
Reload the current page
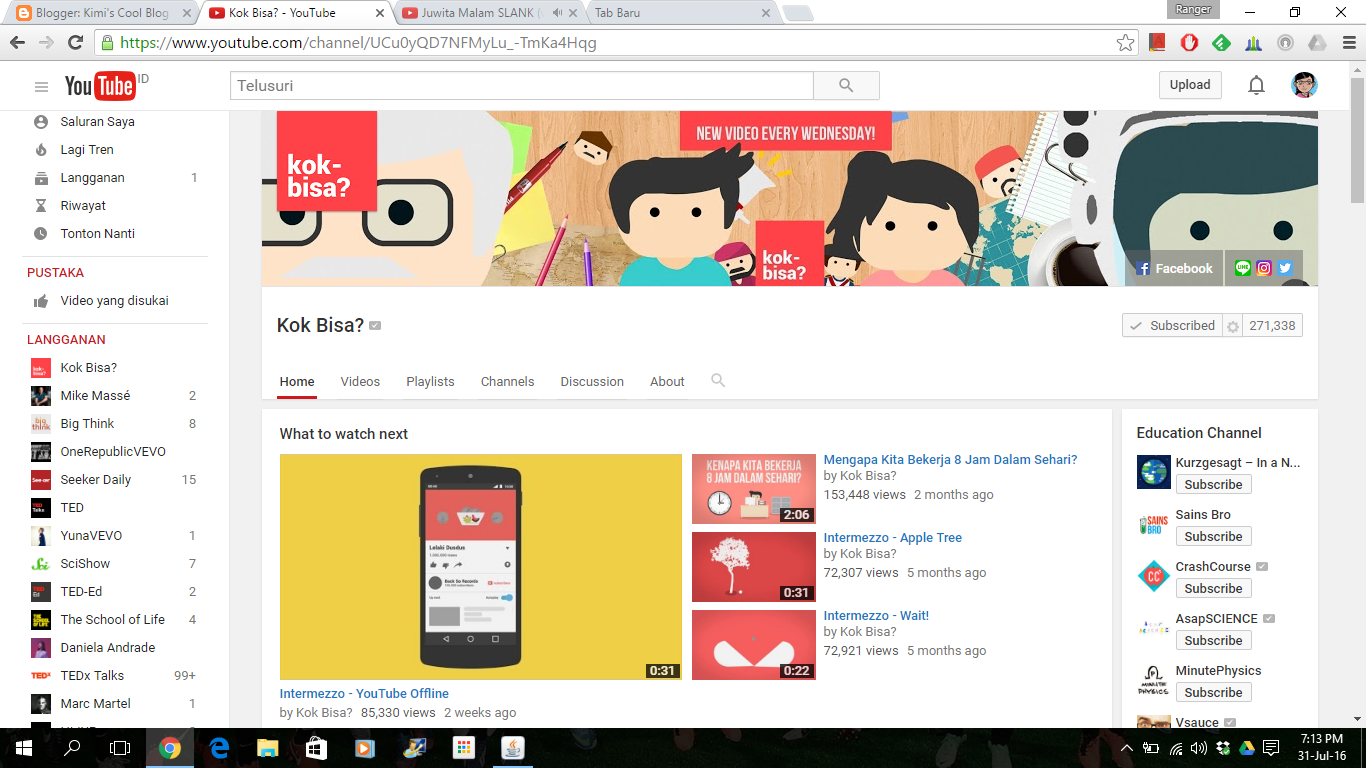(75, 43)
